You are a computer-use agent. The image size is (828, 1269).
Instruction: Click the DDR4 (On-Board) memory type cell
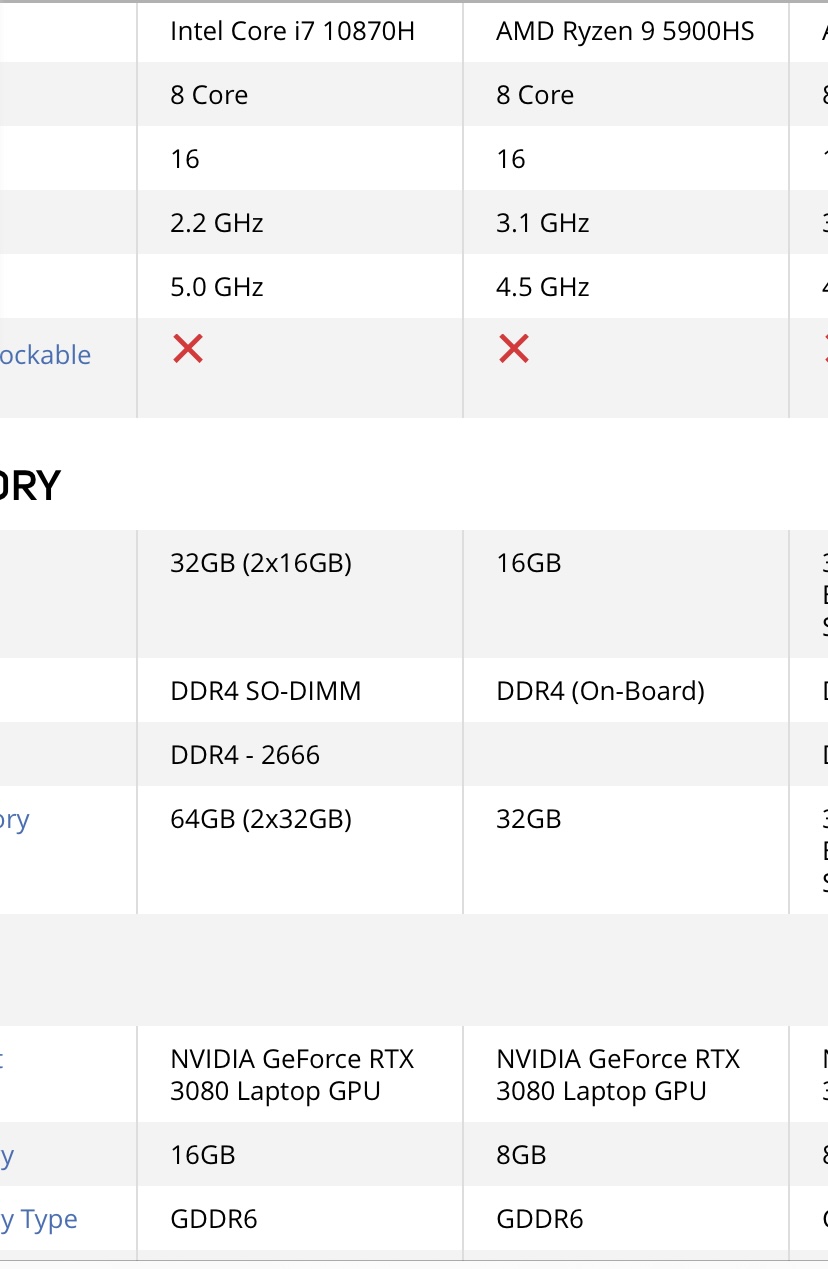pyautogui.click(x=600, y=691)
